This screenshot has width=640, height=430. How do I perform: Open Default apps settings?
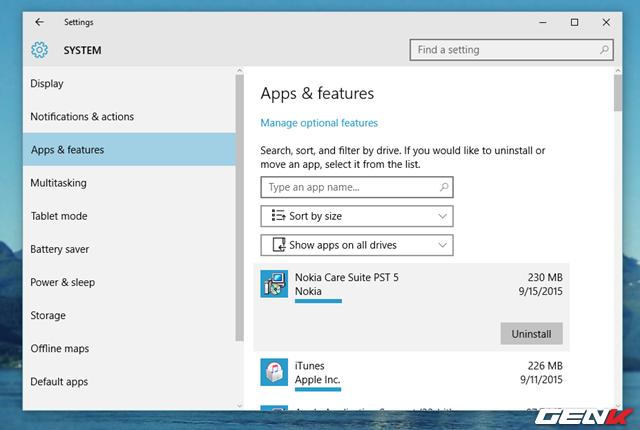(129, 381)
